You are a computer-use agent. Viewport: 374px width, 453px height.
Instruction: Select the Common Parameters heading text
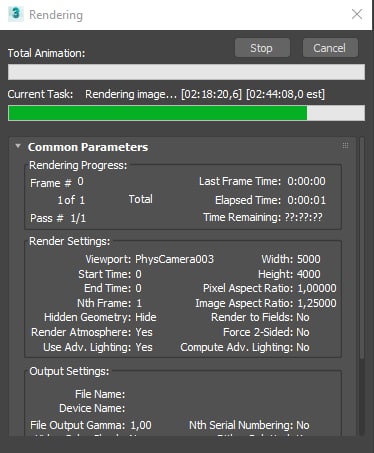[x=88, y=147]
